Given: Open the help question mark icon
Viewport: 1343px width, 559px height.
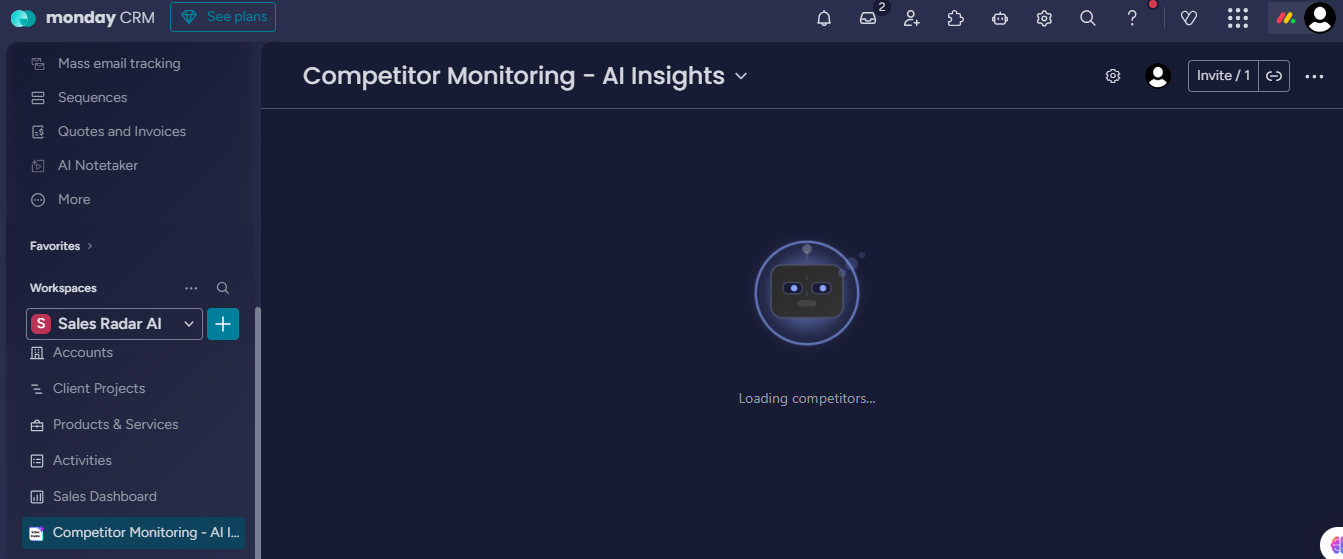Looking at the screenshot, I should (1132, 18).
